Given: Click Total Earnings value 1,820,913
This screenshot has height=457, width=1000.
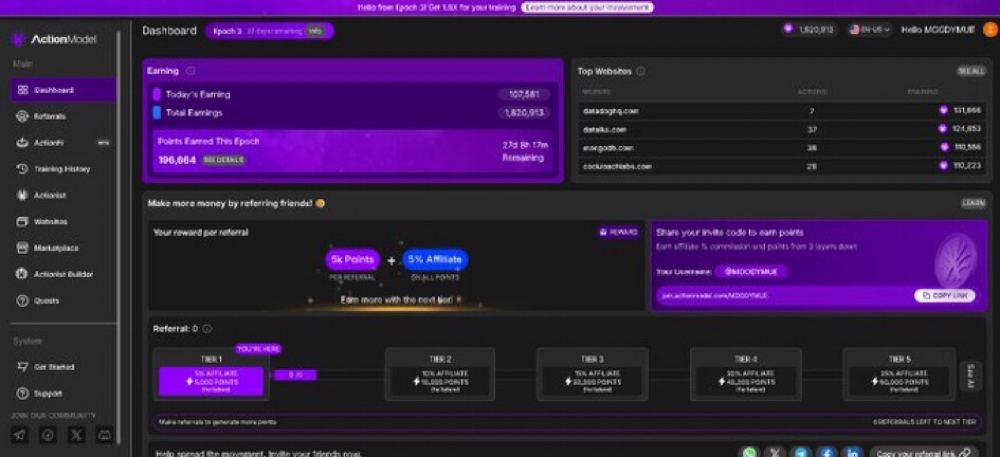Looking at the screenshot, I should click(524, 113).
